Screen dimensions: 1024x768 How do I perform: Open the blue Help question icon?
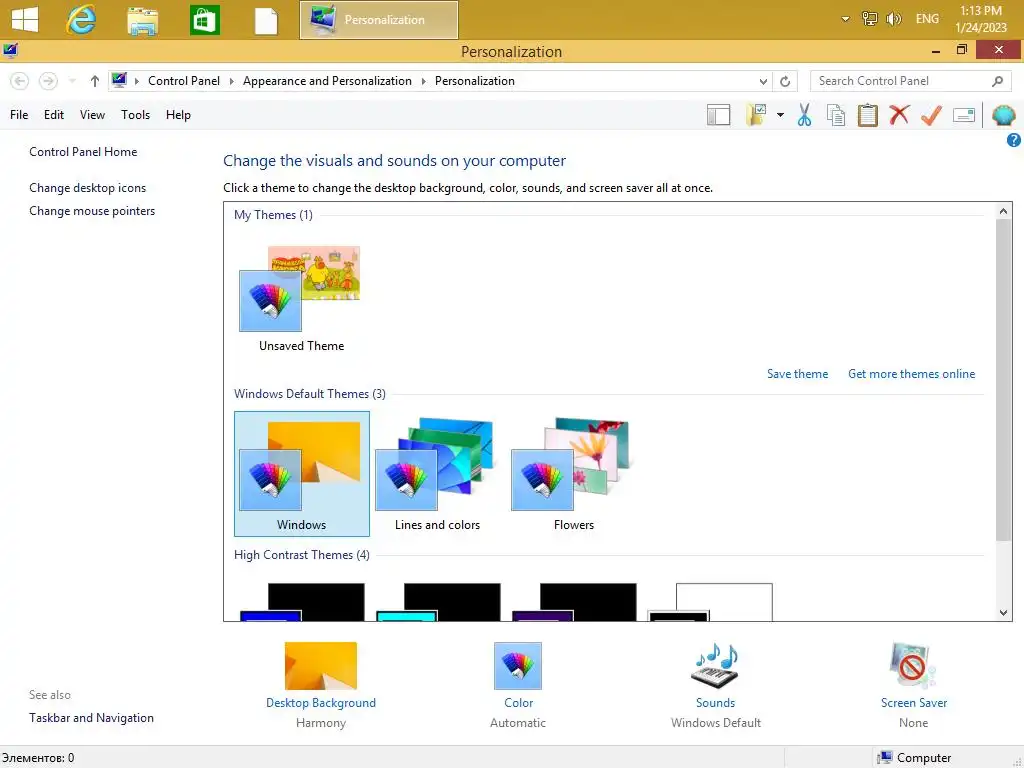1014,140
